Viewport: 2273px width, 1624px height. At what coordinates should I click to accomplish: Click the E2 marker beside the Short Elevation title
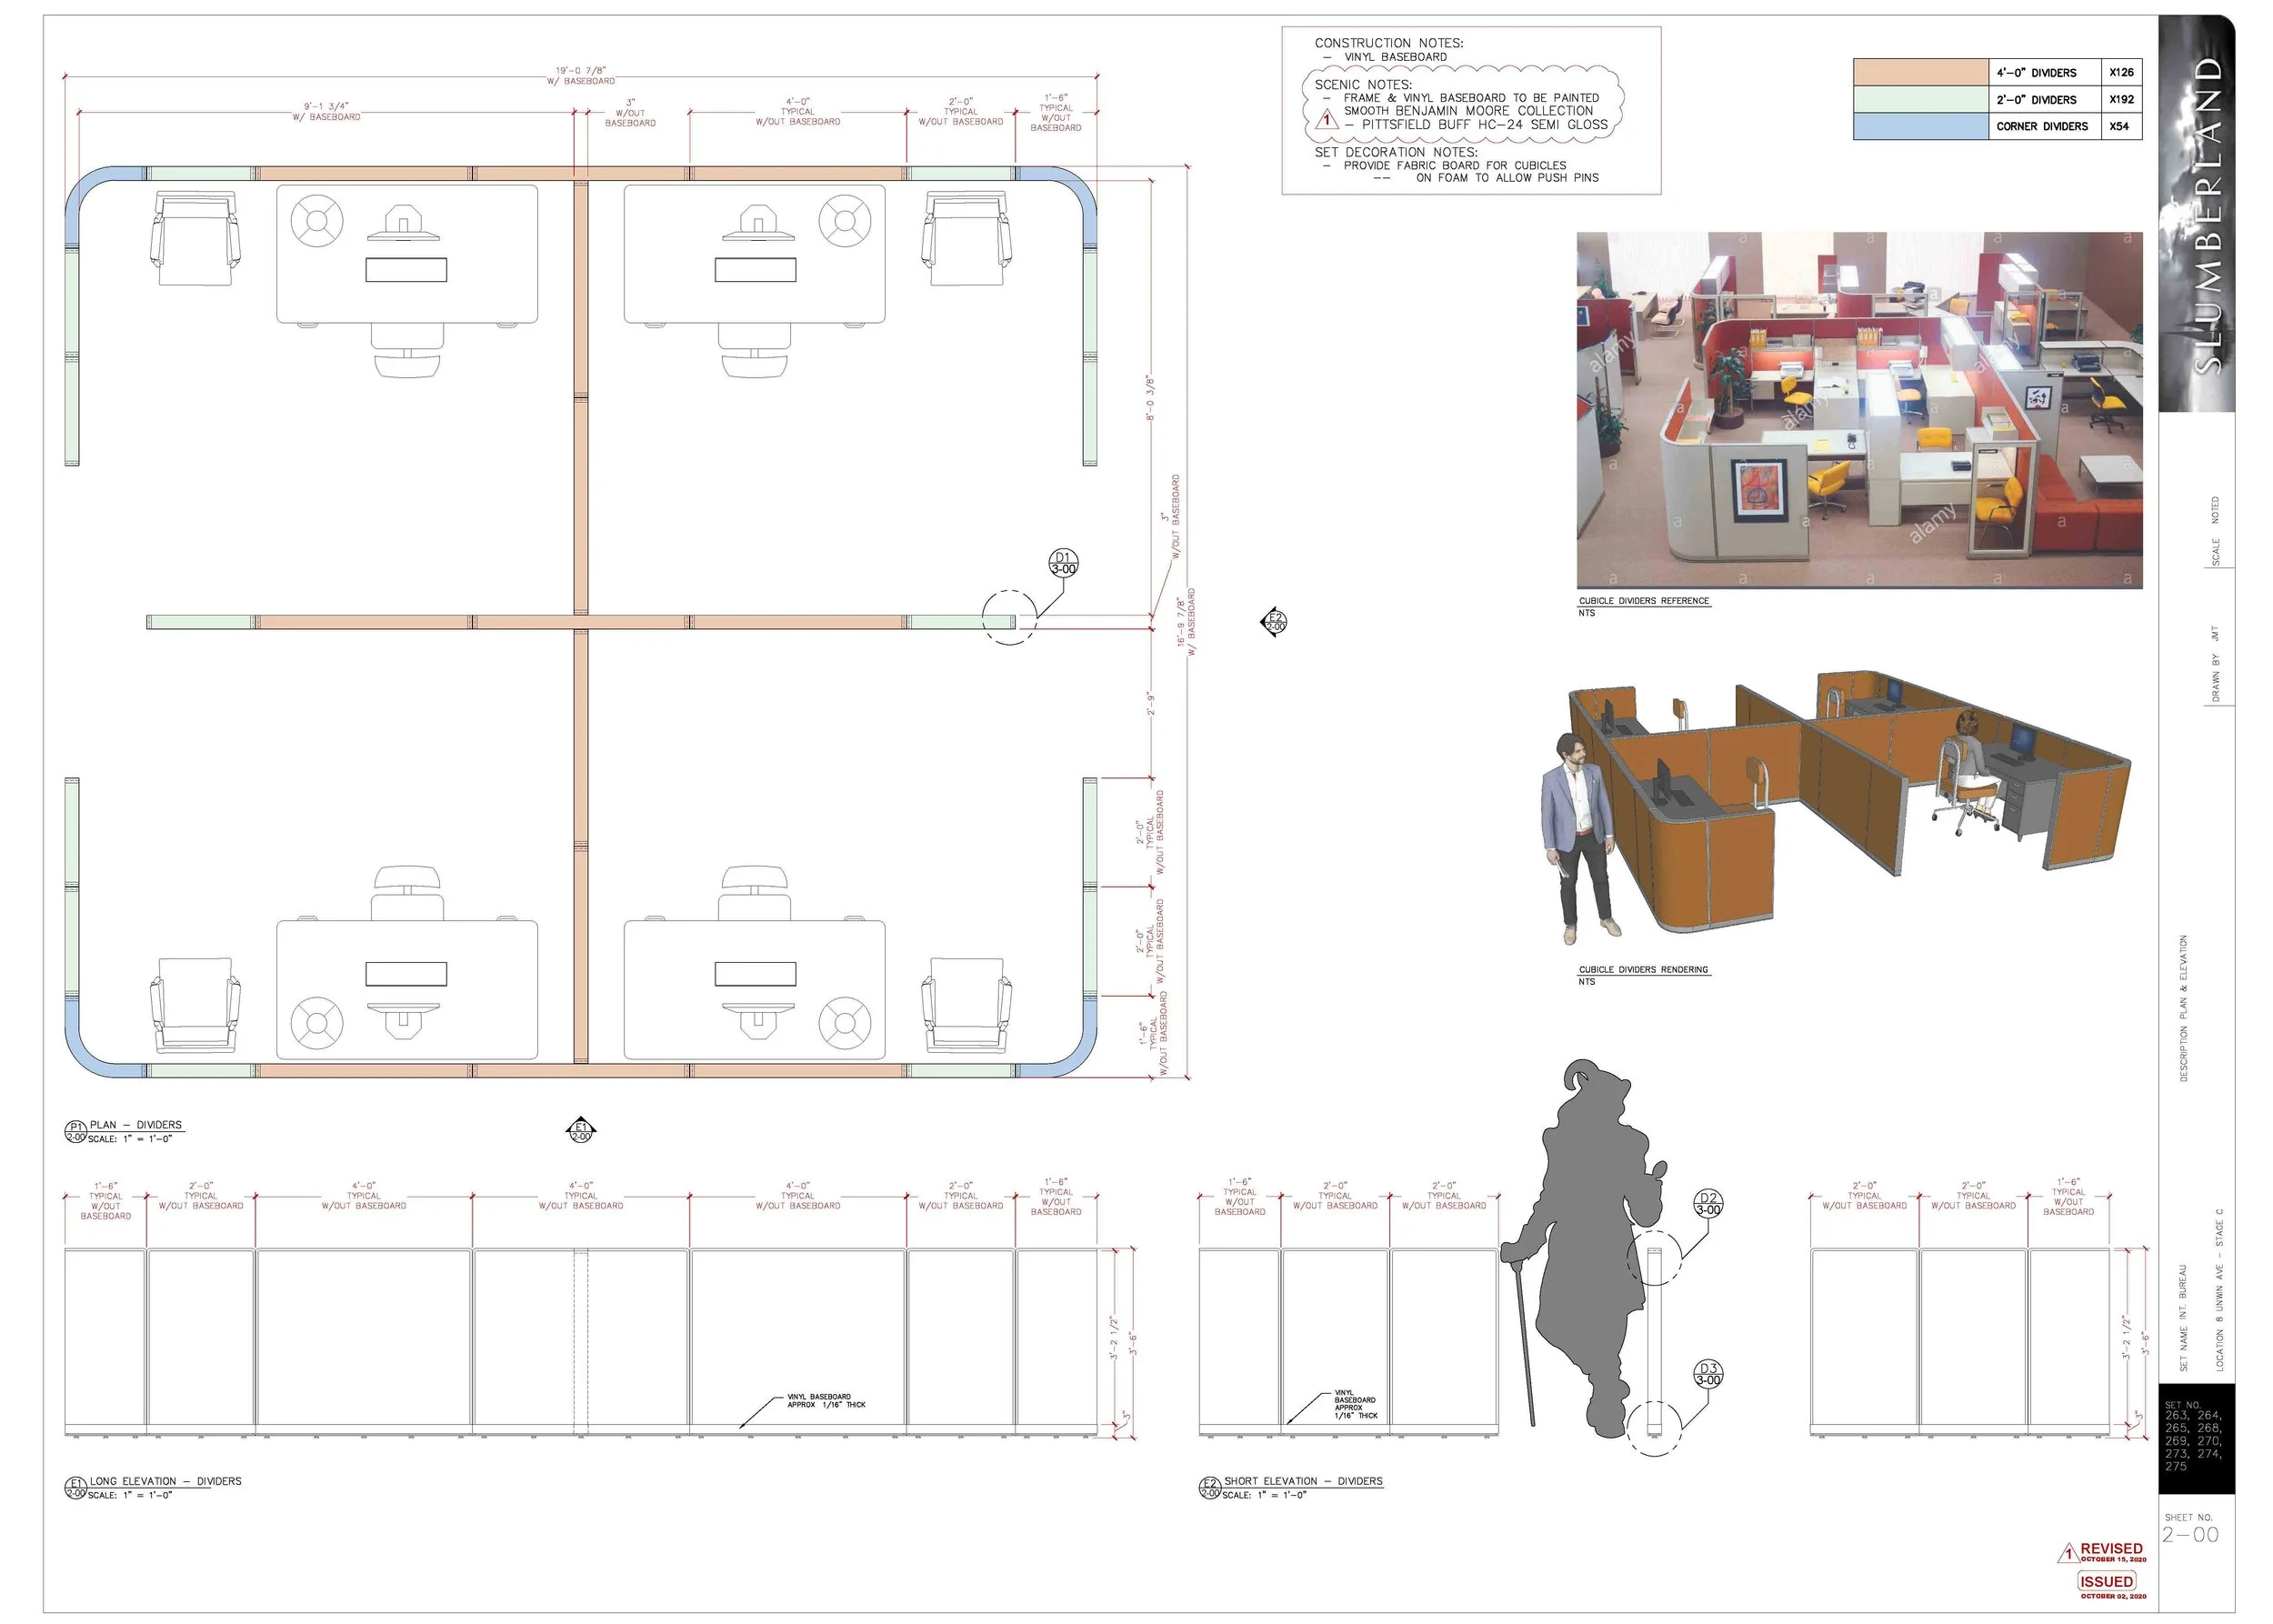pos(1210,1487)
